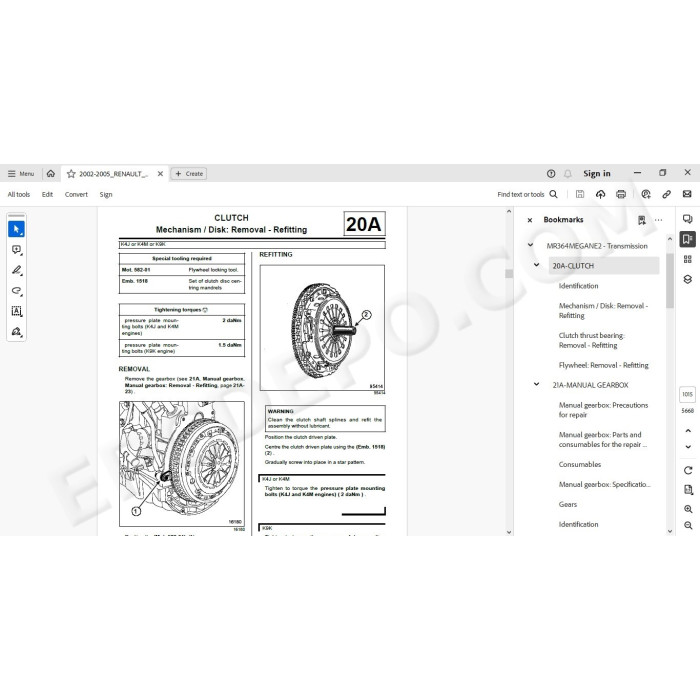Image resolution: width=700 pixels, height=700 pixels.
Task: Zoom in with magnifier plus
Action: [688, 509]
